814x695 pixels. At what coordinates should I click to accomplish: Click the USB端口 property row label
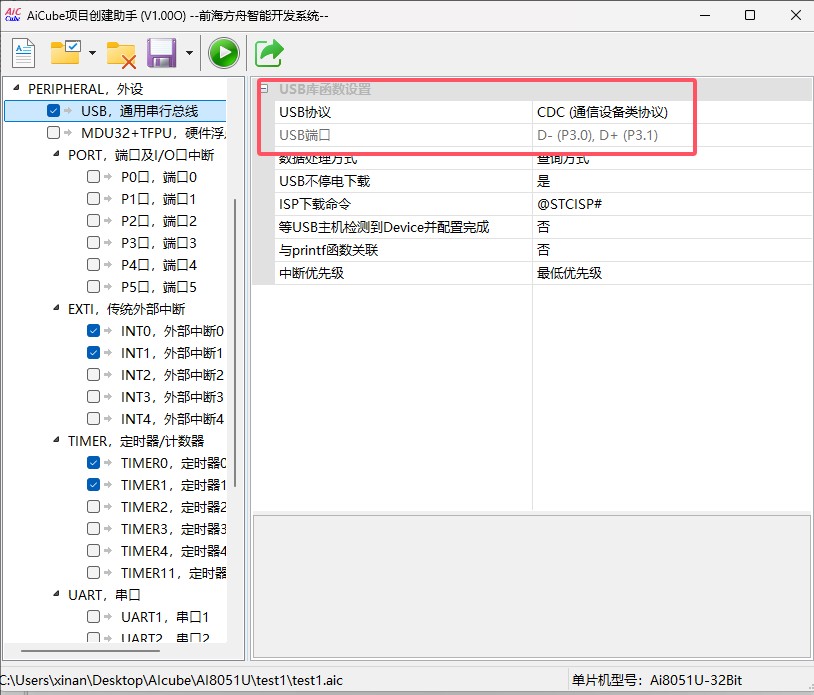[x=305, y=135]
